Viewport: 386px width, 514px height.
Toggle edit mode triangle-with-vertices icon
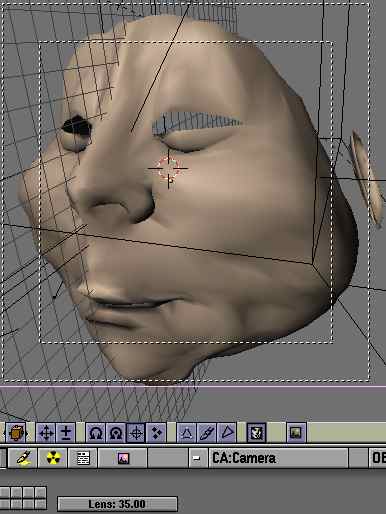pyautogui.click(x=186, y=433)
